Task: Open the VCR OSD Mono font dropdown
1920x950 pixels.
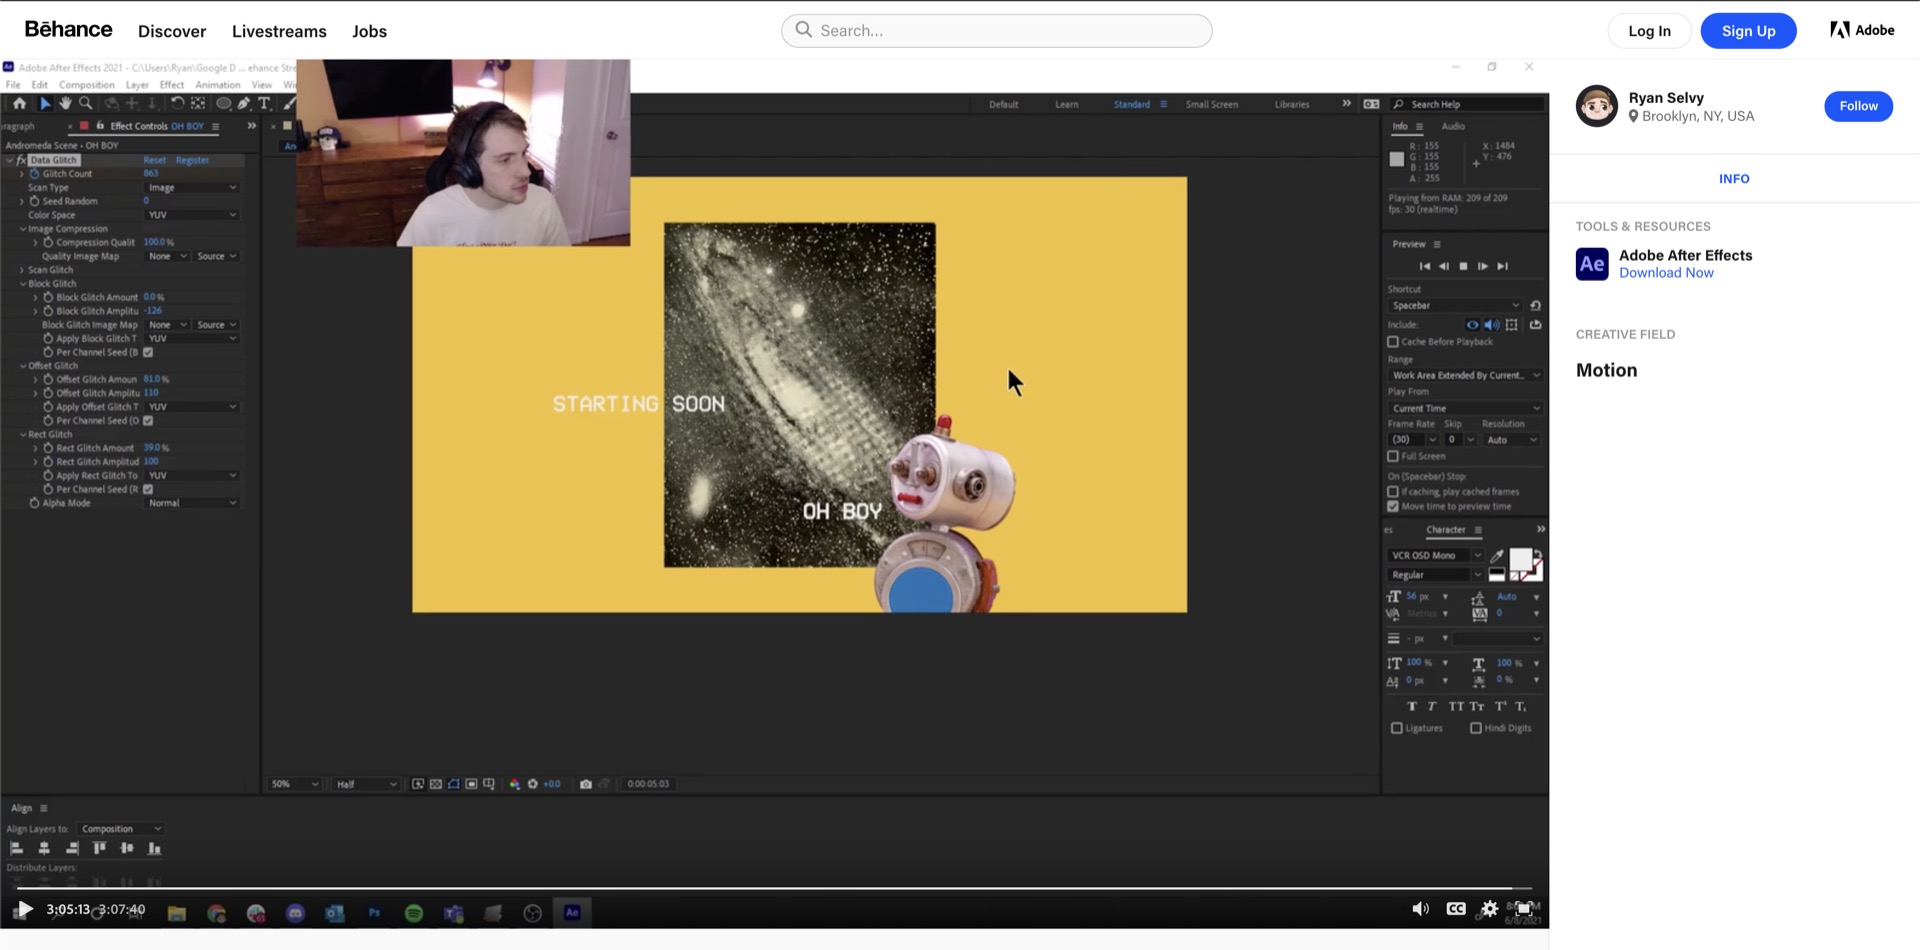Action: pyautogui.click(x=1436, y=556)
